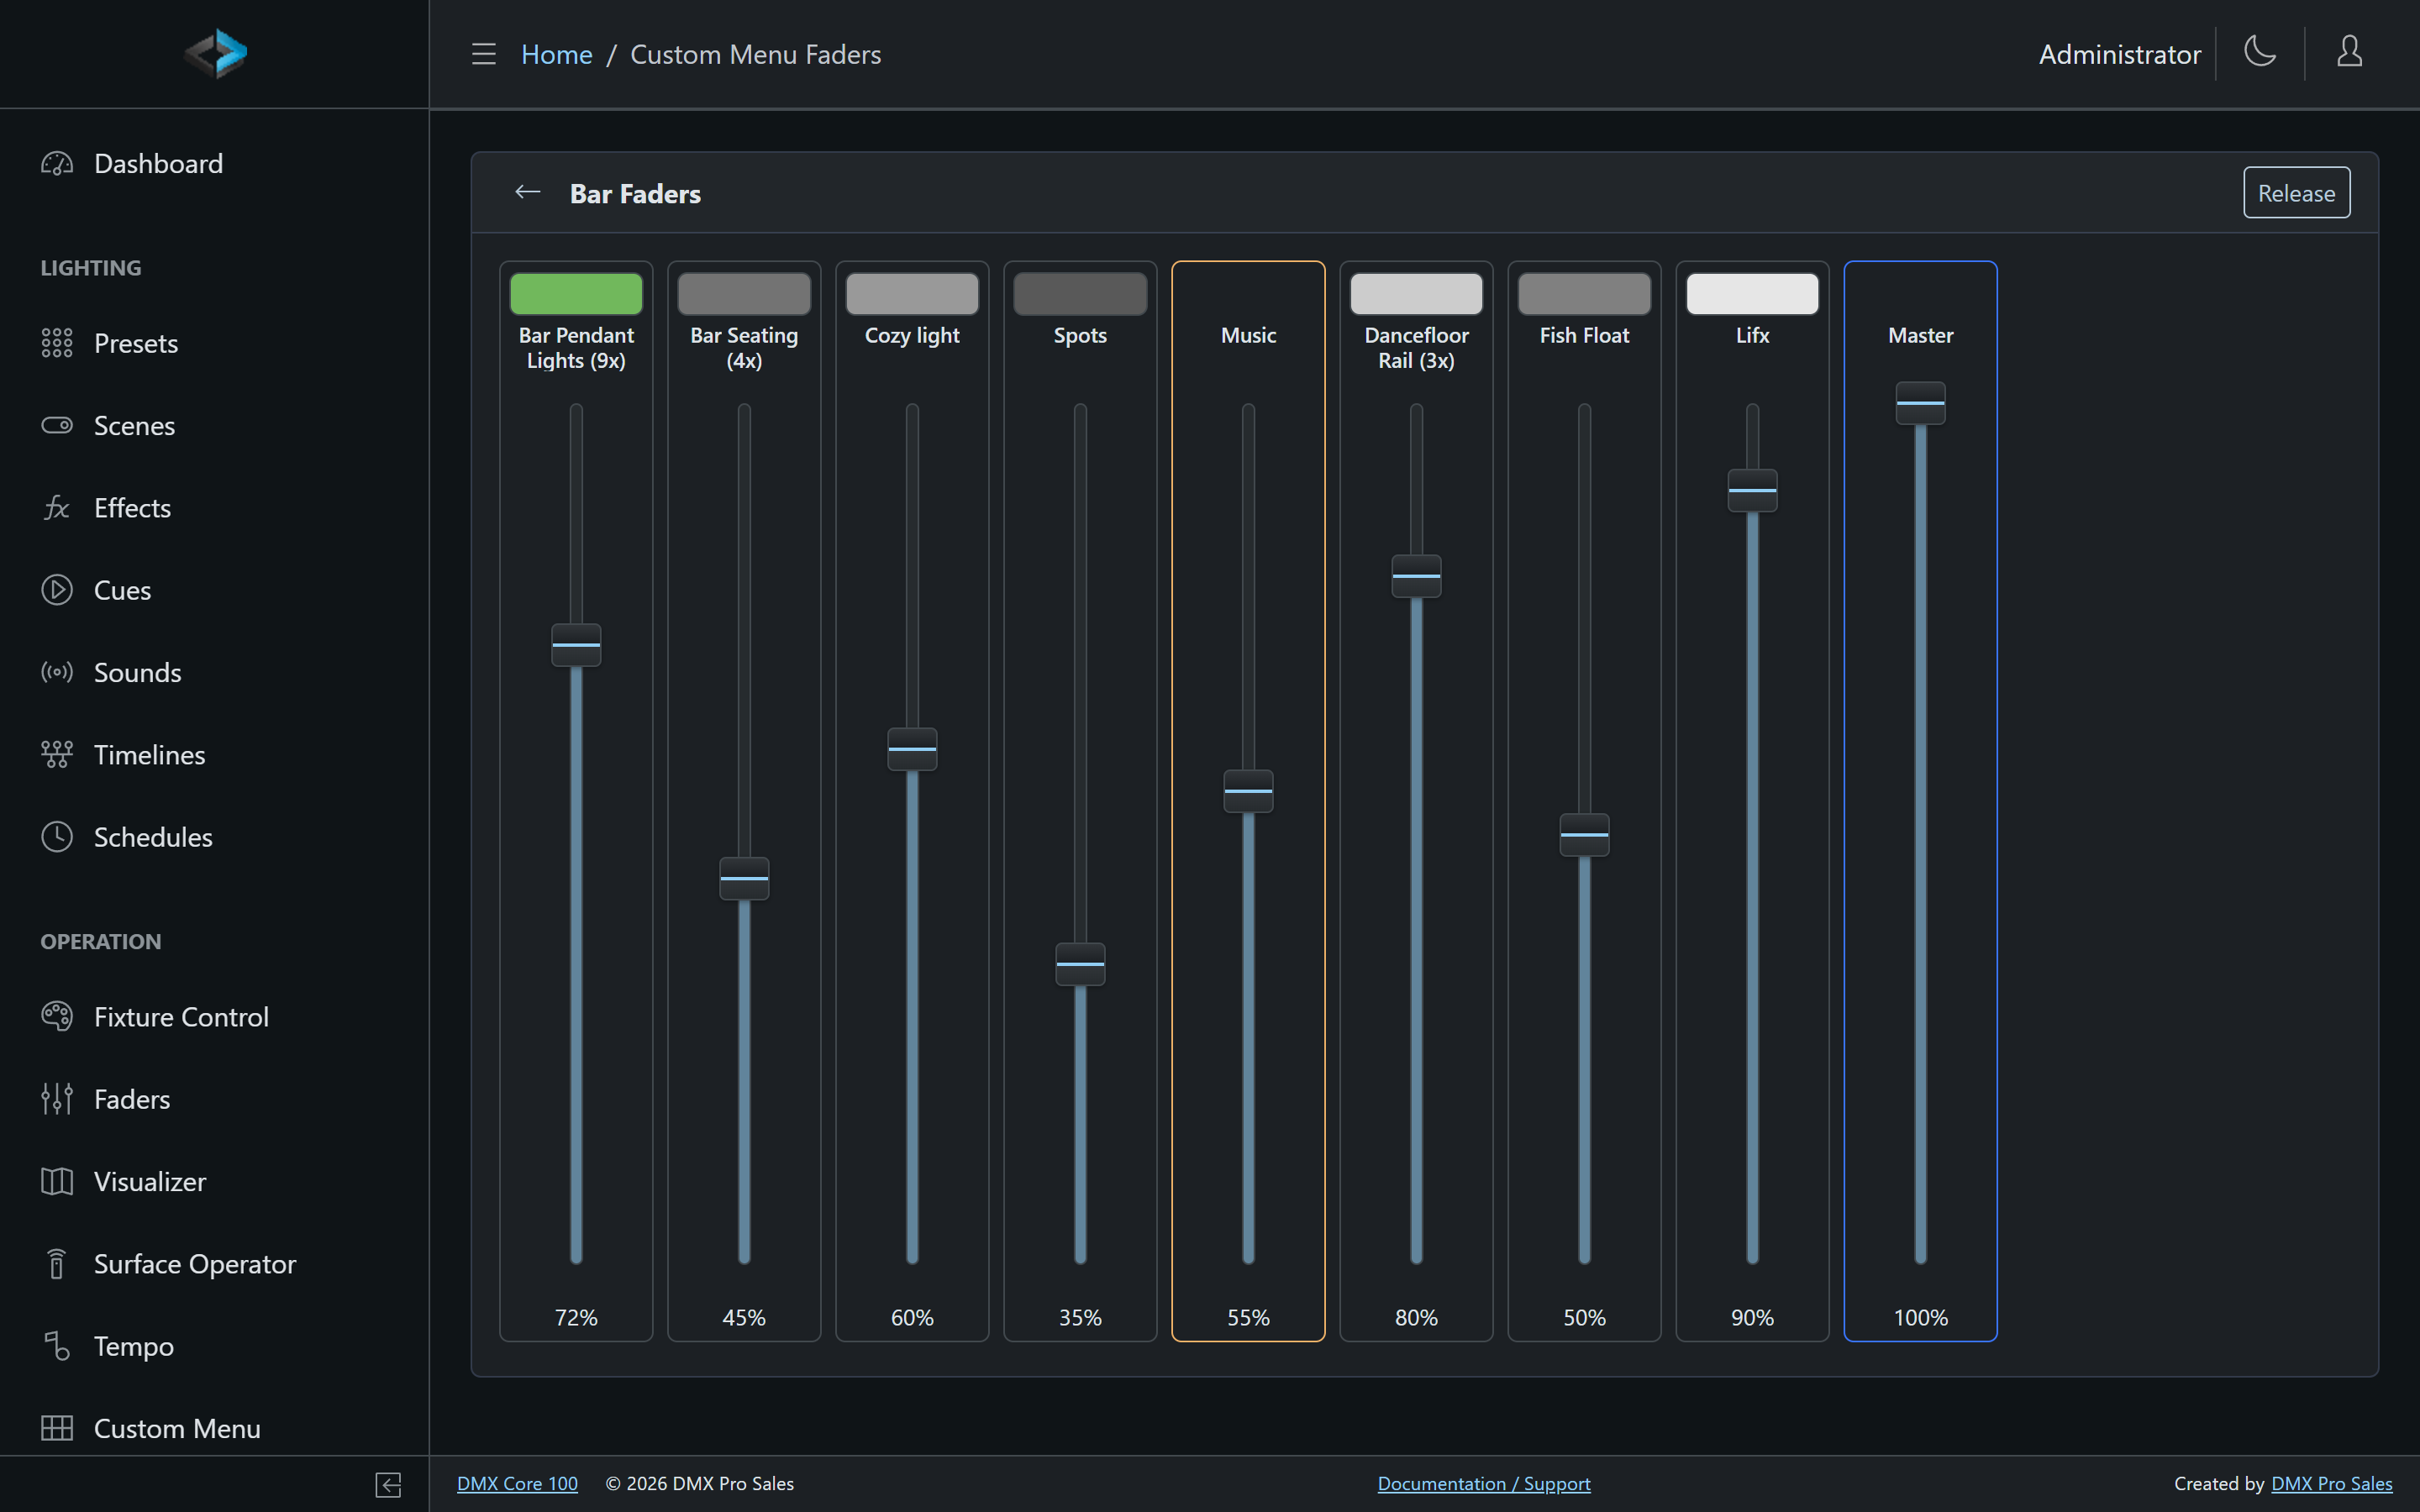Open Documentation / Support link
The height and width of the screenshot is (1512, 2420).
(1484, 1484)
